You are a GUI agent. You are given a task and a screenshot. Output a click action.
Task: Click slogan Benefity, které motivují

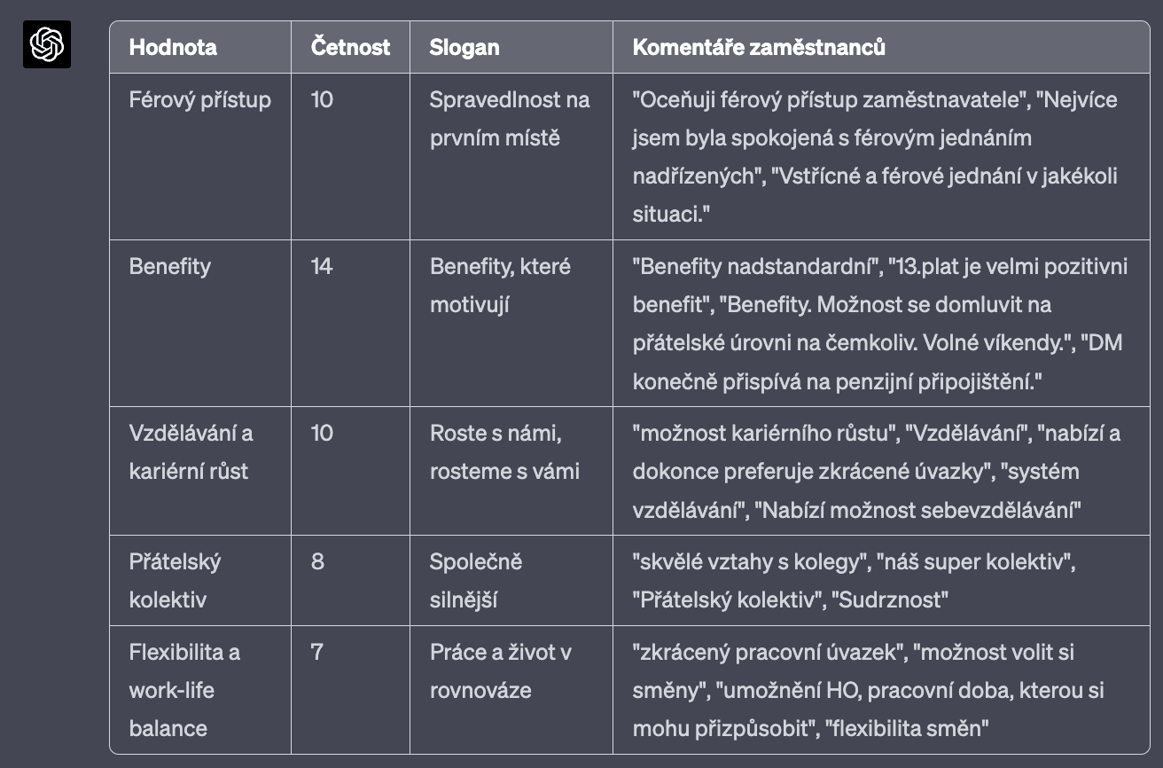pyautogui.click(x=500, y=285)
